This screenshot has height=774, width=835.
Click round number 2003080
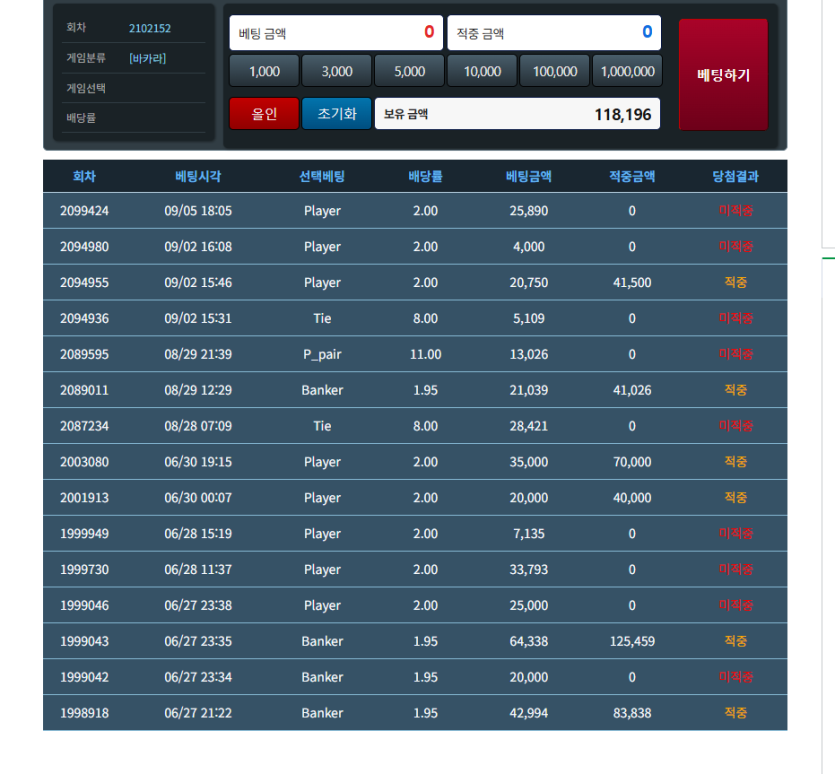click(x=84, y=462)
